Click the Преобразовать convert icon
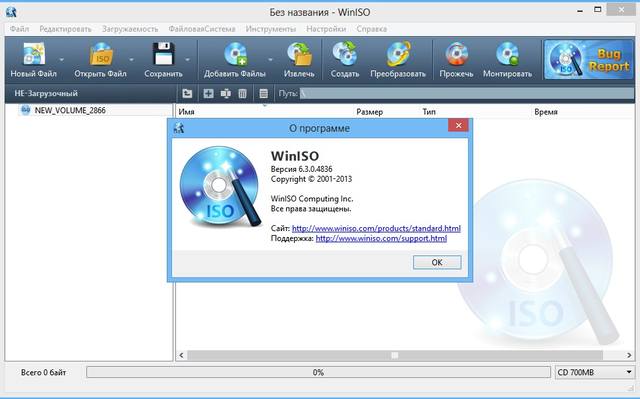The width and height of the screenshot is (640, 399). coord(398,54)
